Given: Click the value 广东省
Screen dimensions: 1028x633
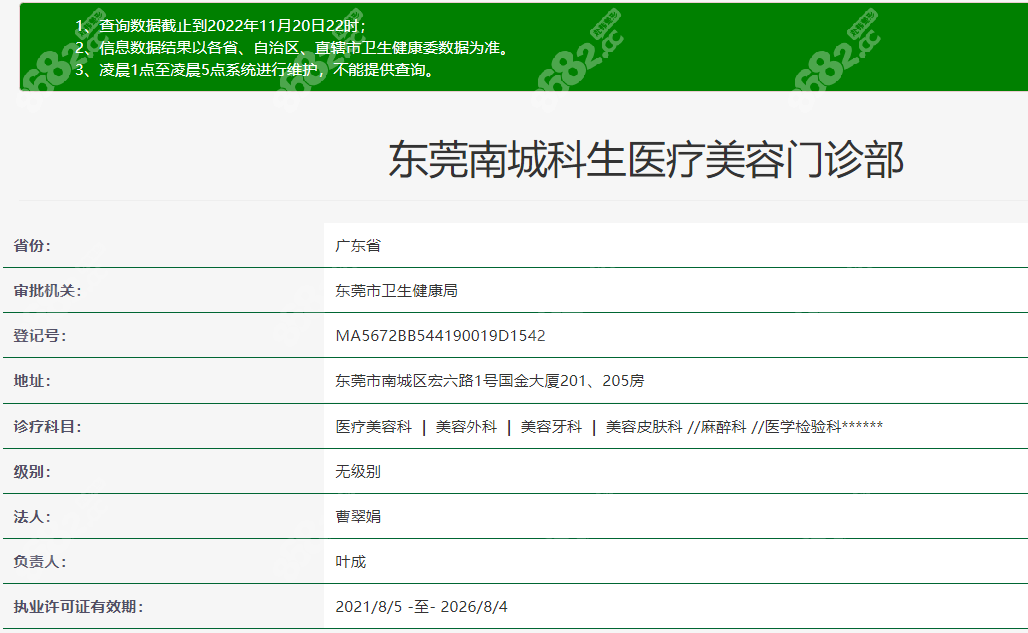Looking at the screenshot, I should 358,246.
